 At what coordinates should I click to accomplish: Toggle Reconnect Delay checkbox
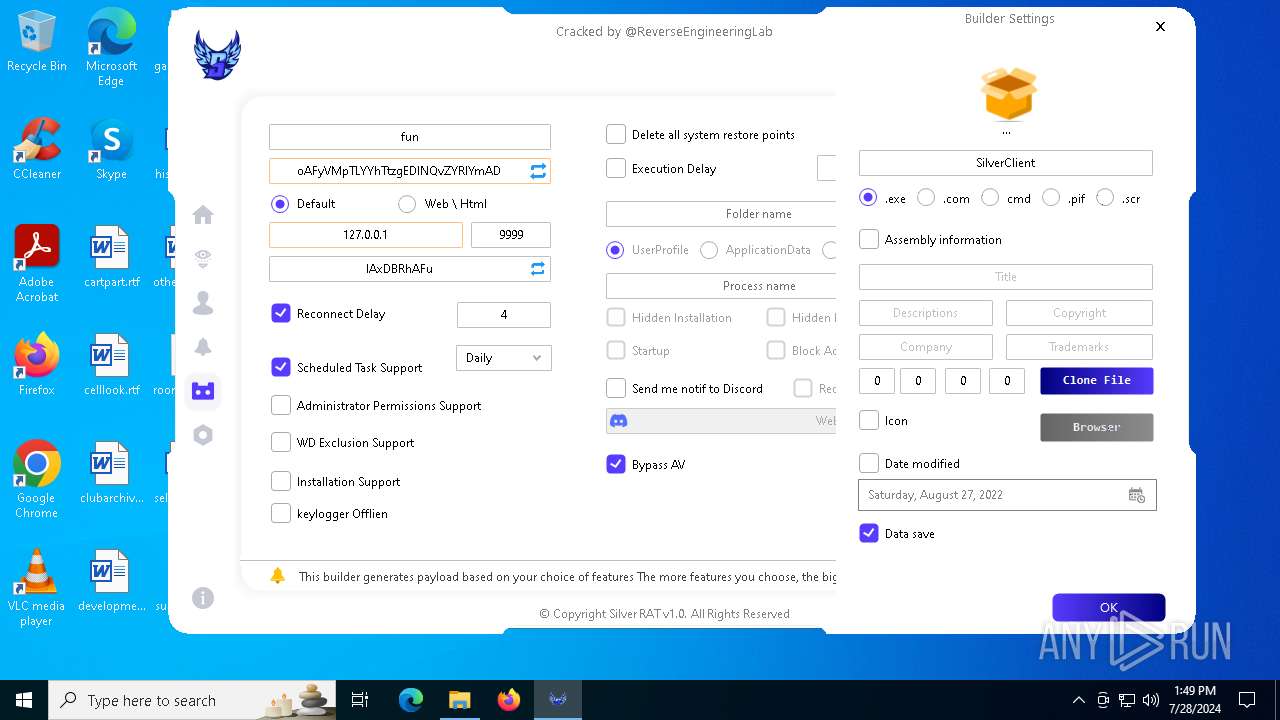point(281,313)
